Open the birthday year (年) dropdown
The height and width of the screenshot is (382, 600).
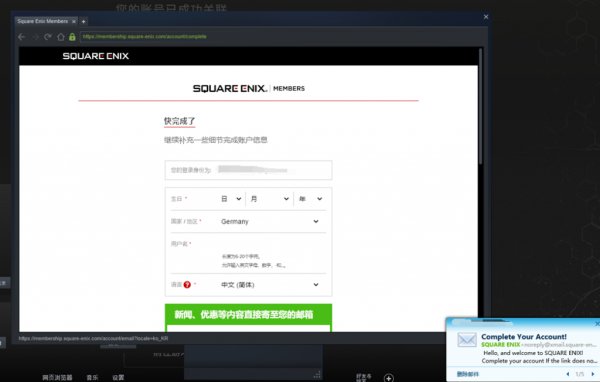[x=310, y=199]
